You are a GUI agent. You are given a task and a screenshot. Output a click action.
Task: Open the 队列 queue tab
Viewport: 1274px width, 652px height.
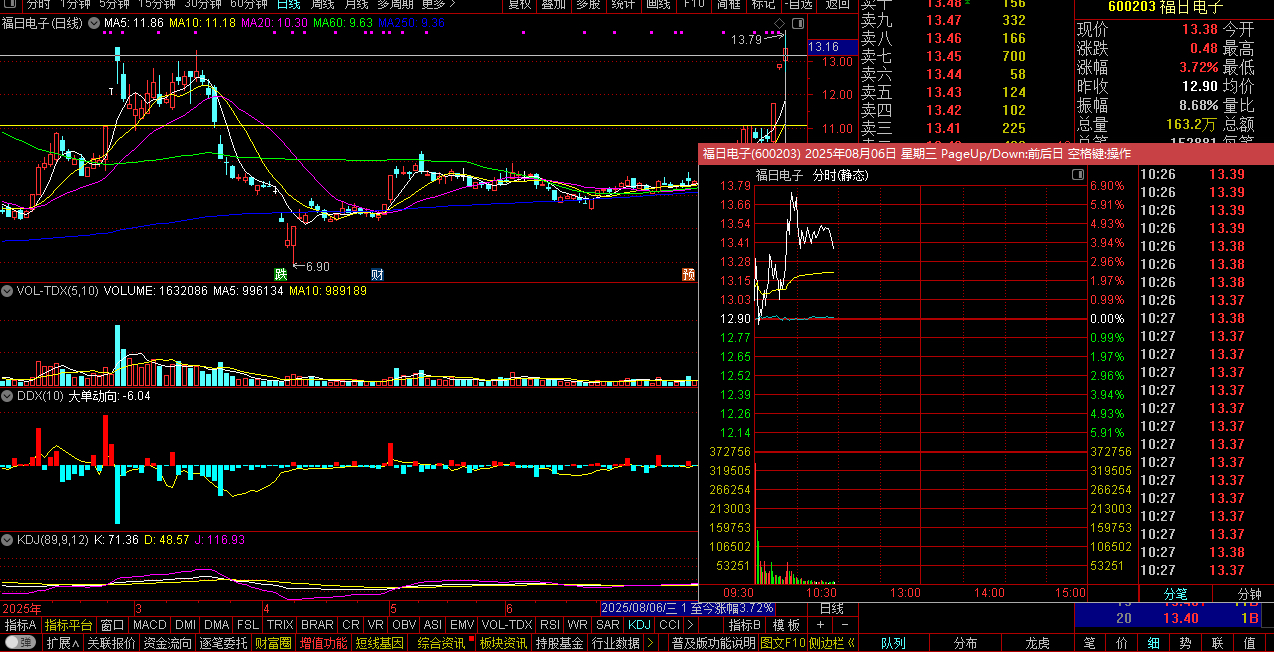(893, 643)
